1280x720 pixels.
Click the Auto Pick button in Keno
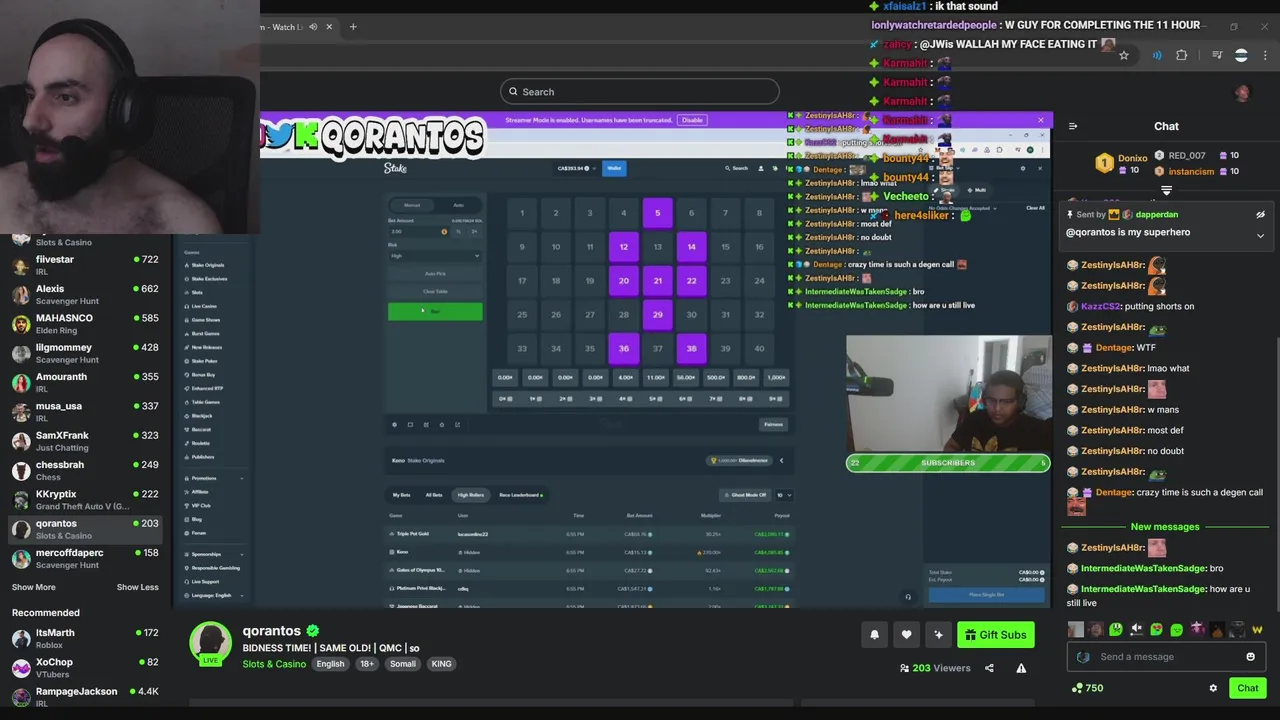coord(435,274)
